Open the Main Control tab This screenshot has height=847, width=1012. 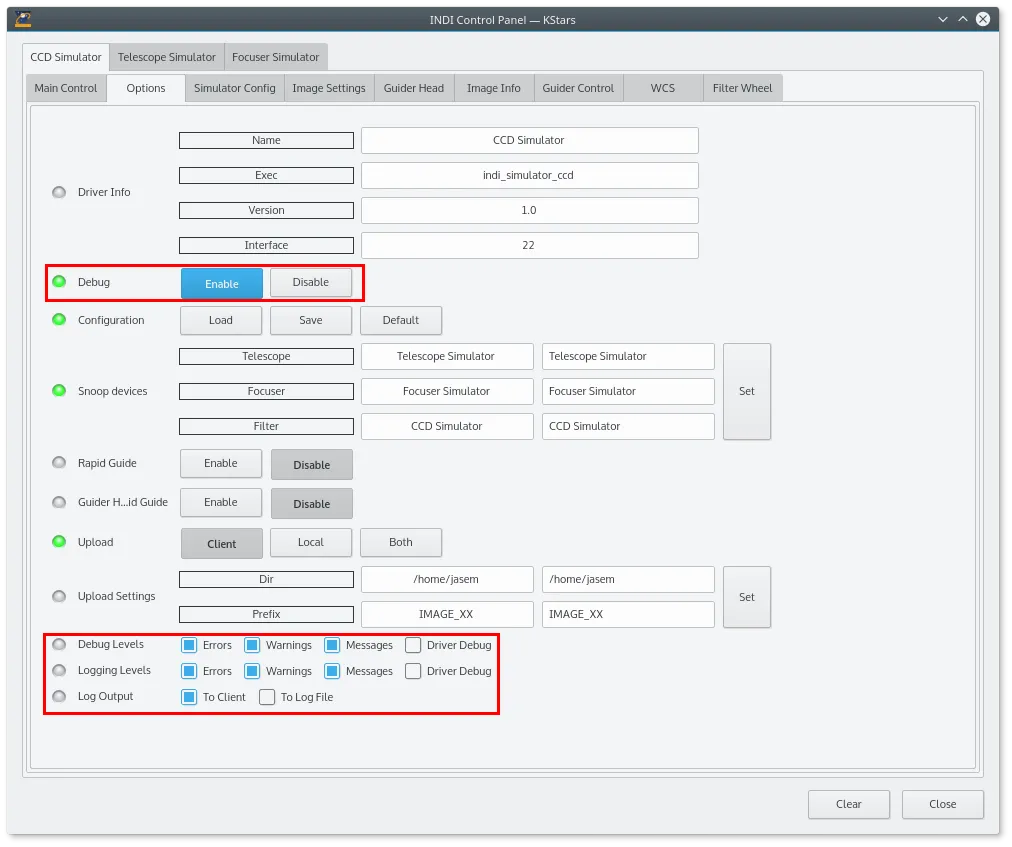66,88
